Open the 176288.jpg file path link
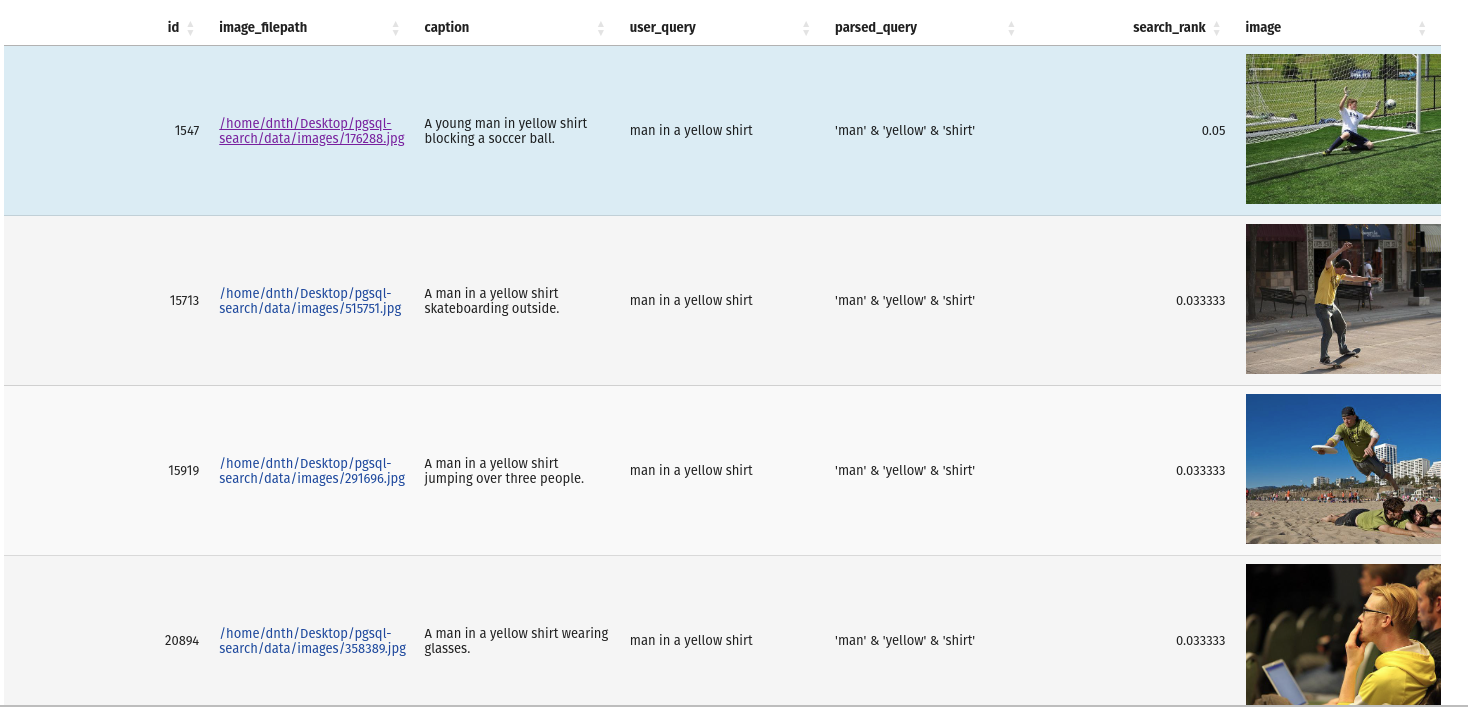 click(x=311, y=131)
